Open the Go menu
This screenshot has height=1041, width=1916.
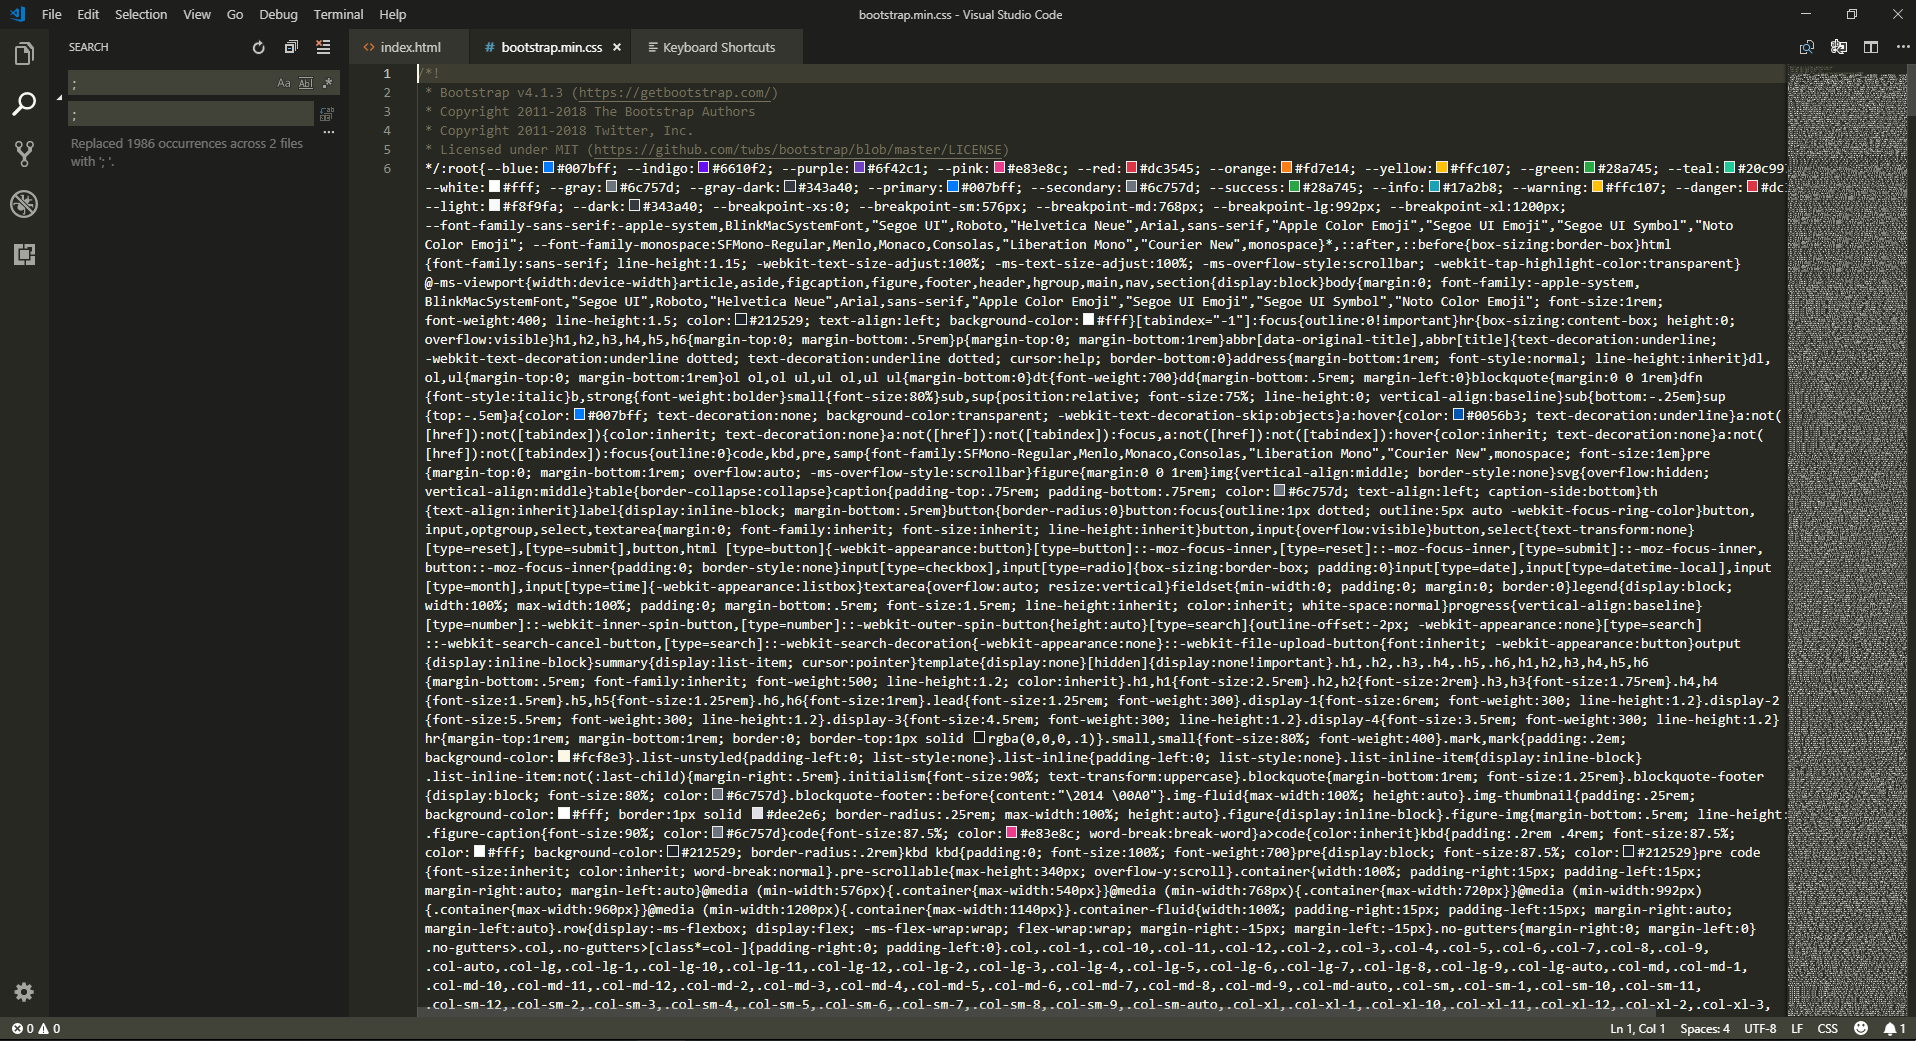point(235,14)
